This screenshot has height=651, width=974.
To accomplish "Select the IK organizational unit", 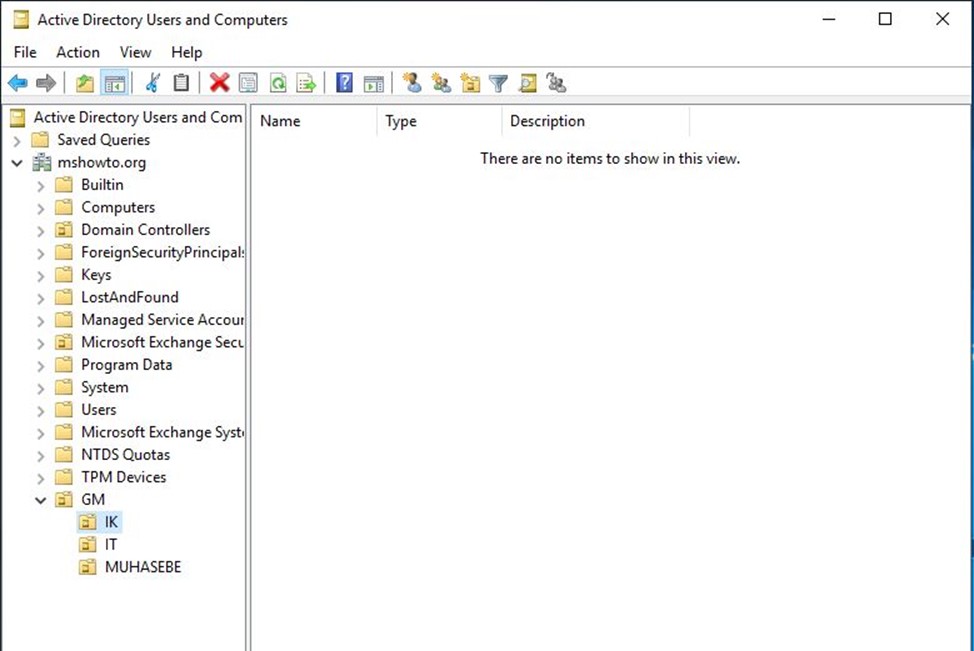I will coord(111,522).
